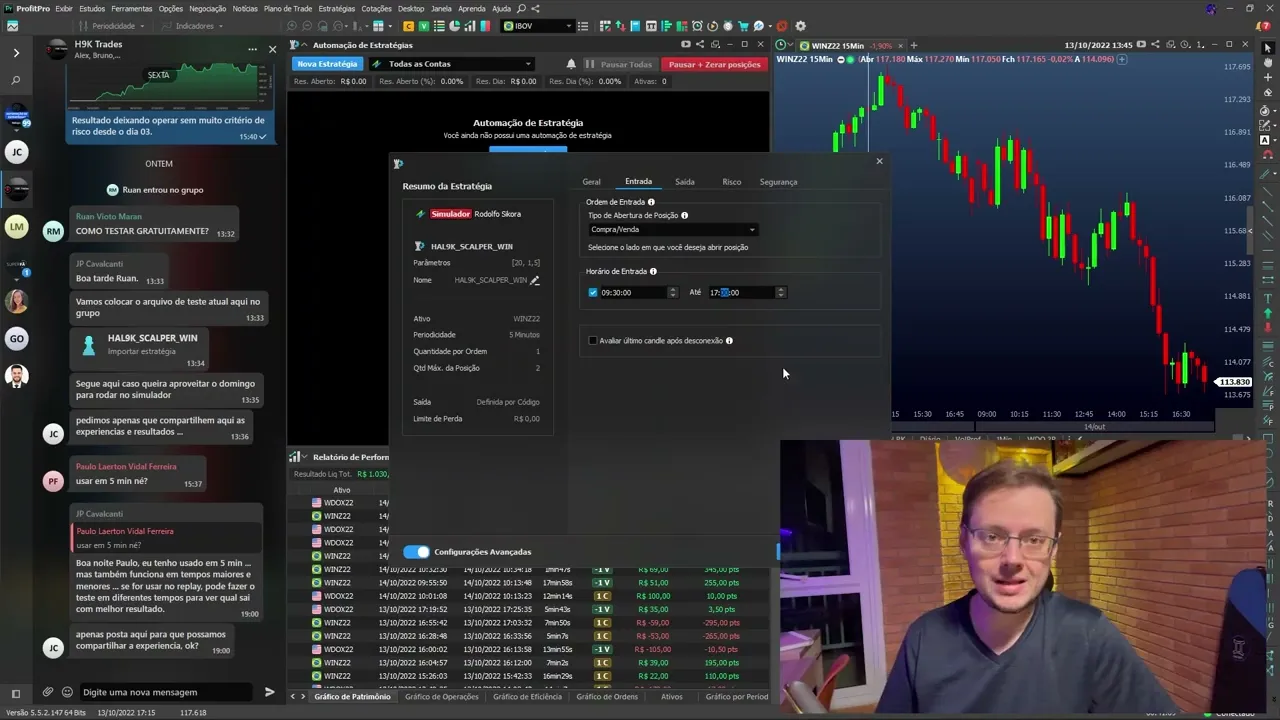
Task: Click the plus icon after chart OHLC values
Action: click(1121, 59)
